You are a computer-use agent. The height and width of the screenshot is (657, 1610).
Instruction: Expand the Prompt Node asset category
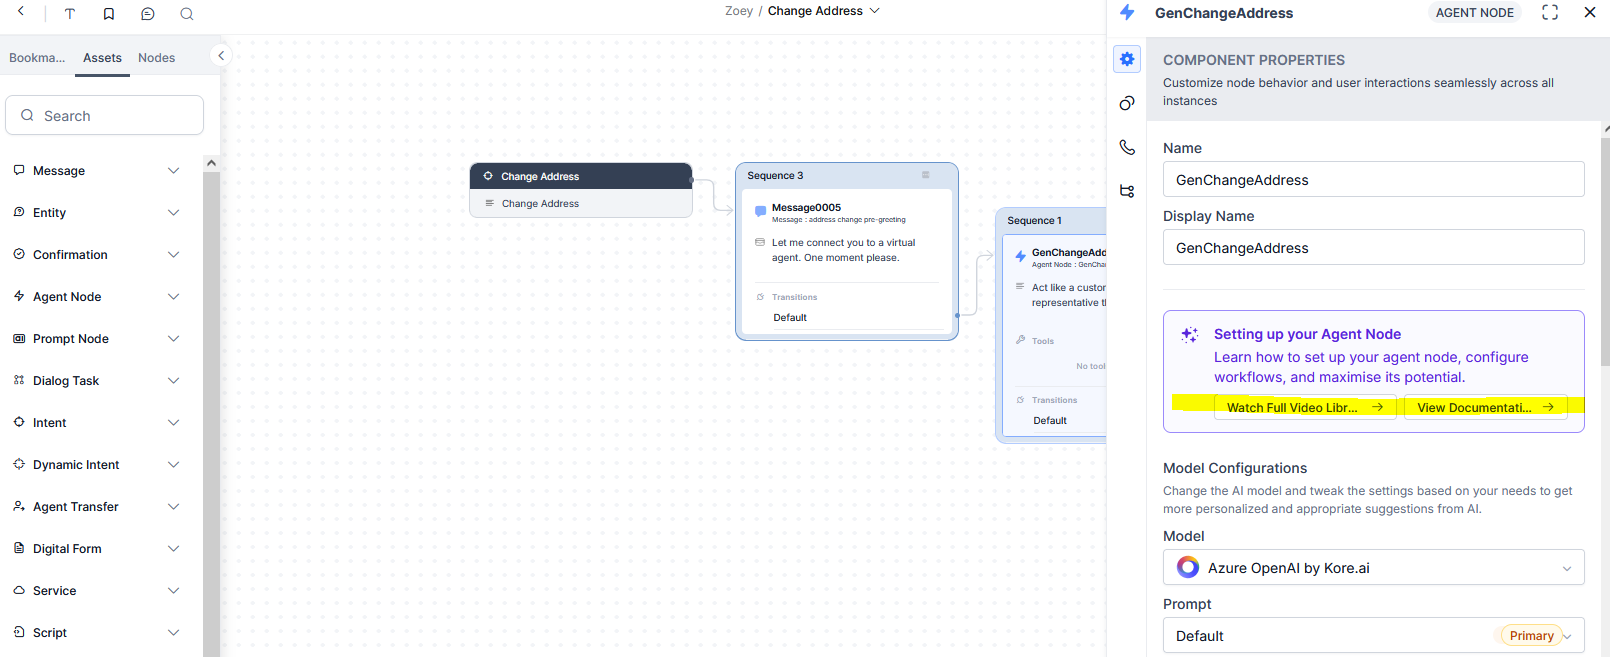click(x=174, y=339)
